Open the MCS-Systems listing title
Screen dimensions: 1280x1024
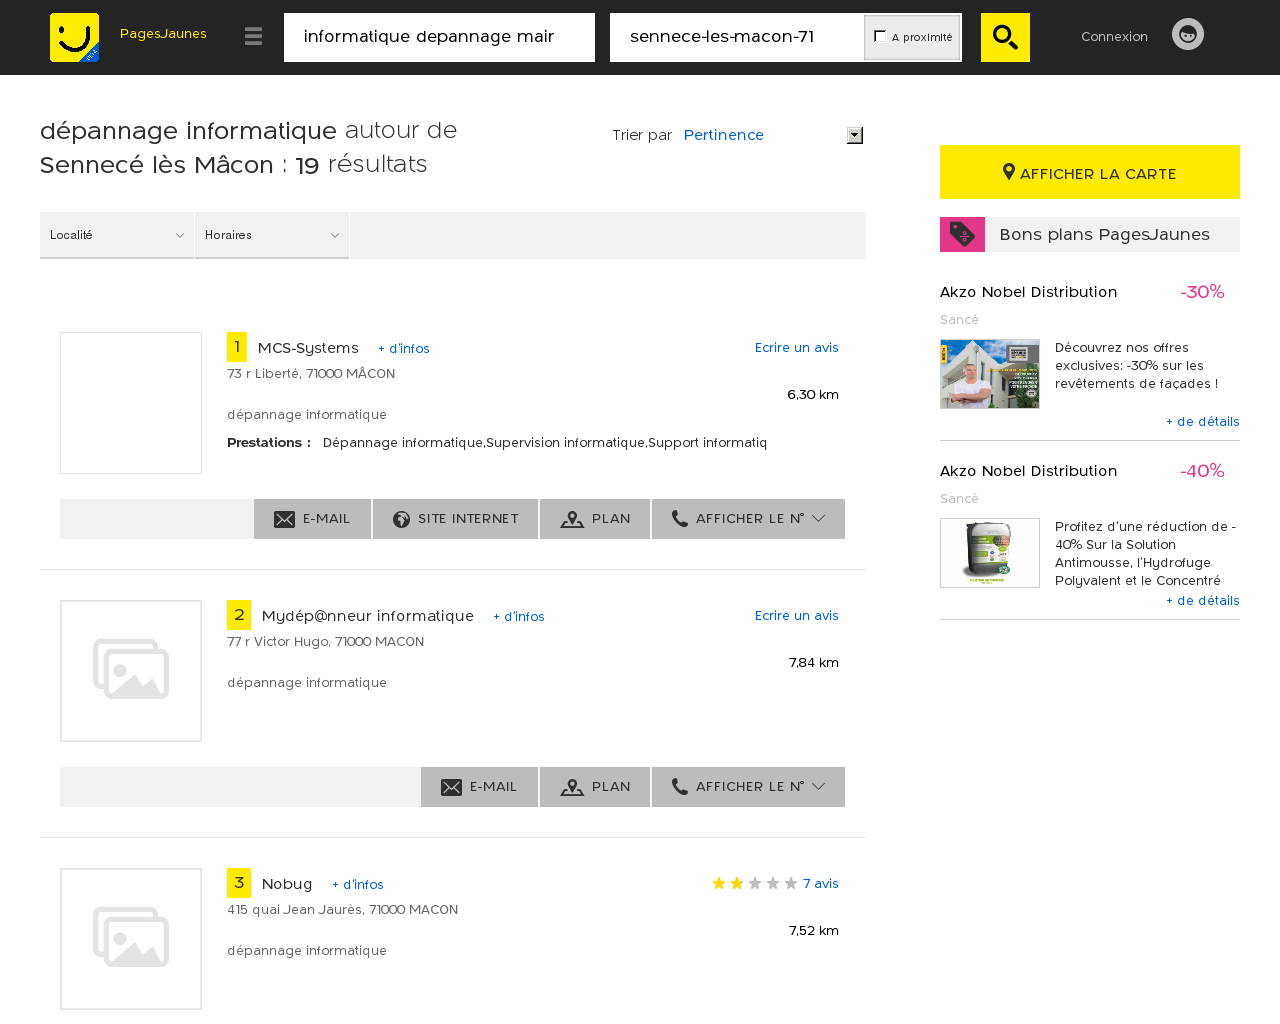[x=308, y=348]
